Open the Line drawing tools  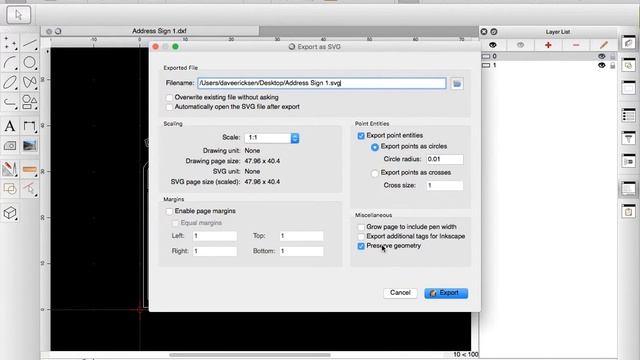click(29, 43)
